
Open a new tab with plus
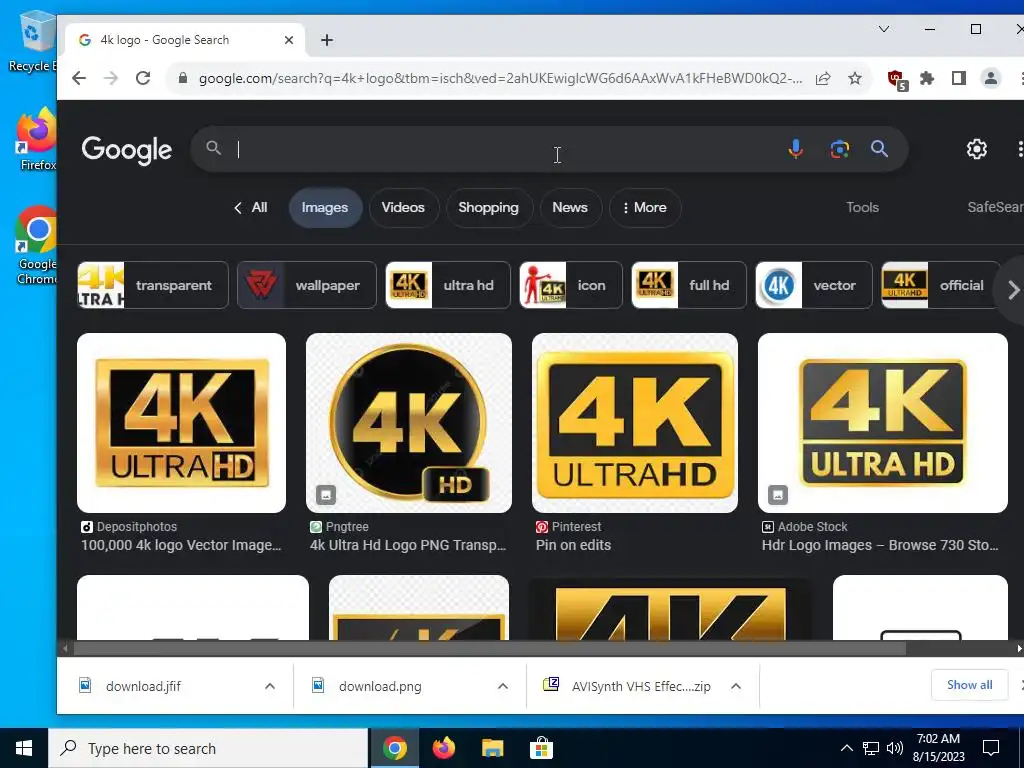click(327, 40)
